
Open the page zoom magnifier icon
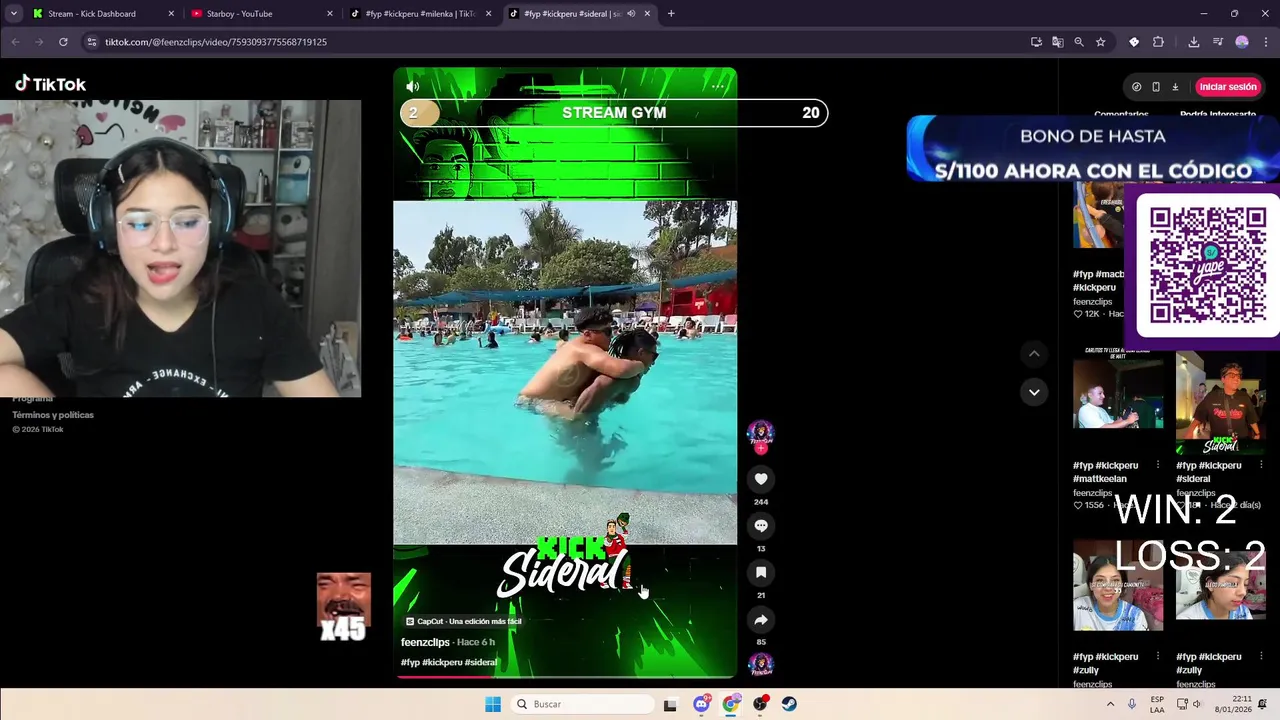1079,42
